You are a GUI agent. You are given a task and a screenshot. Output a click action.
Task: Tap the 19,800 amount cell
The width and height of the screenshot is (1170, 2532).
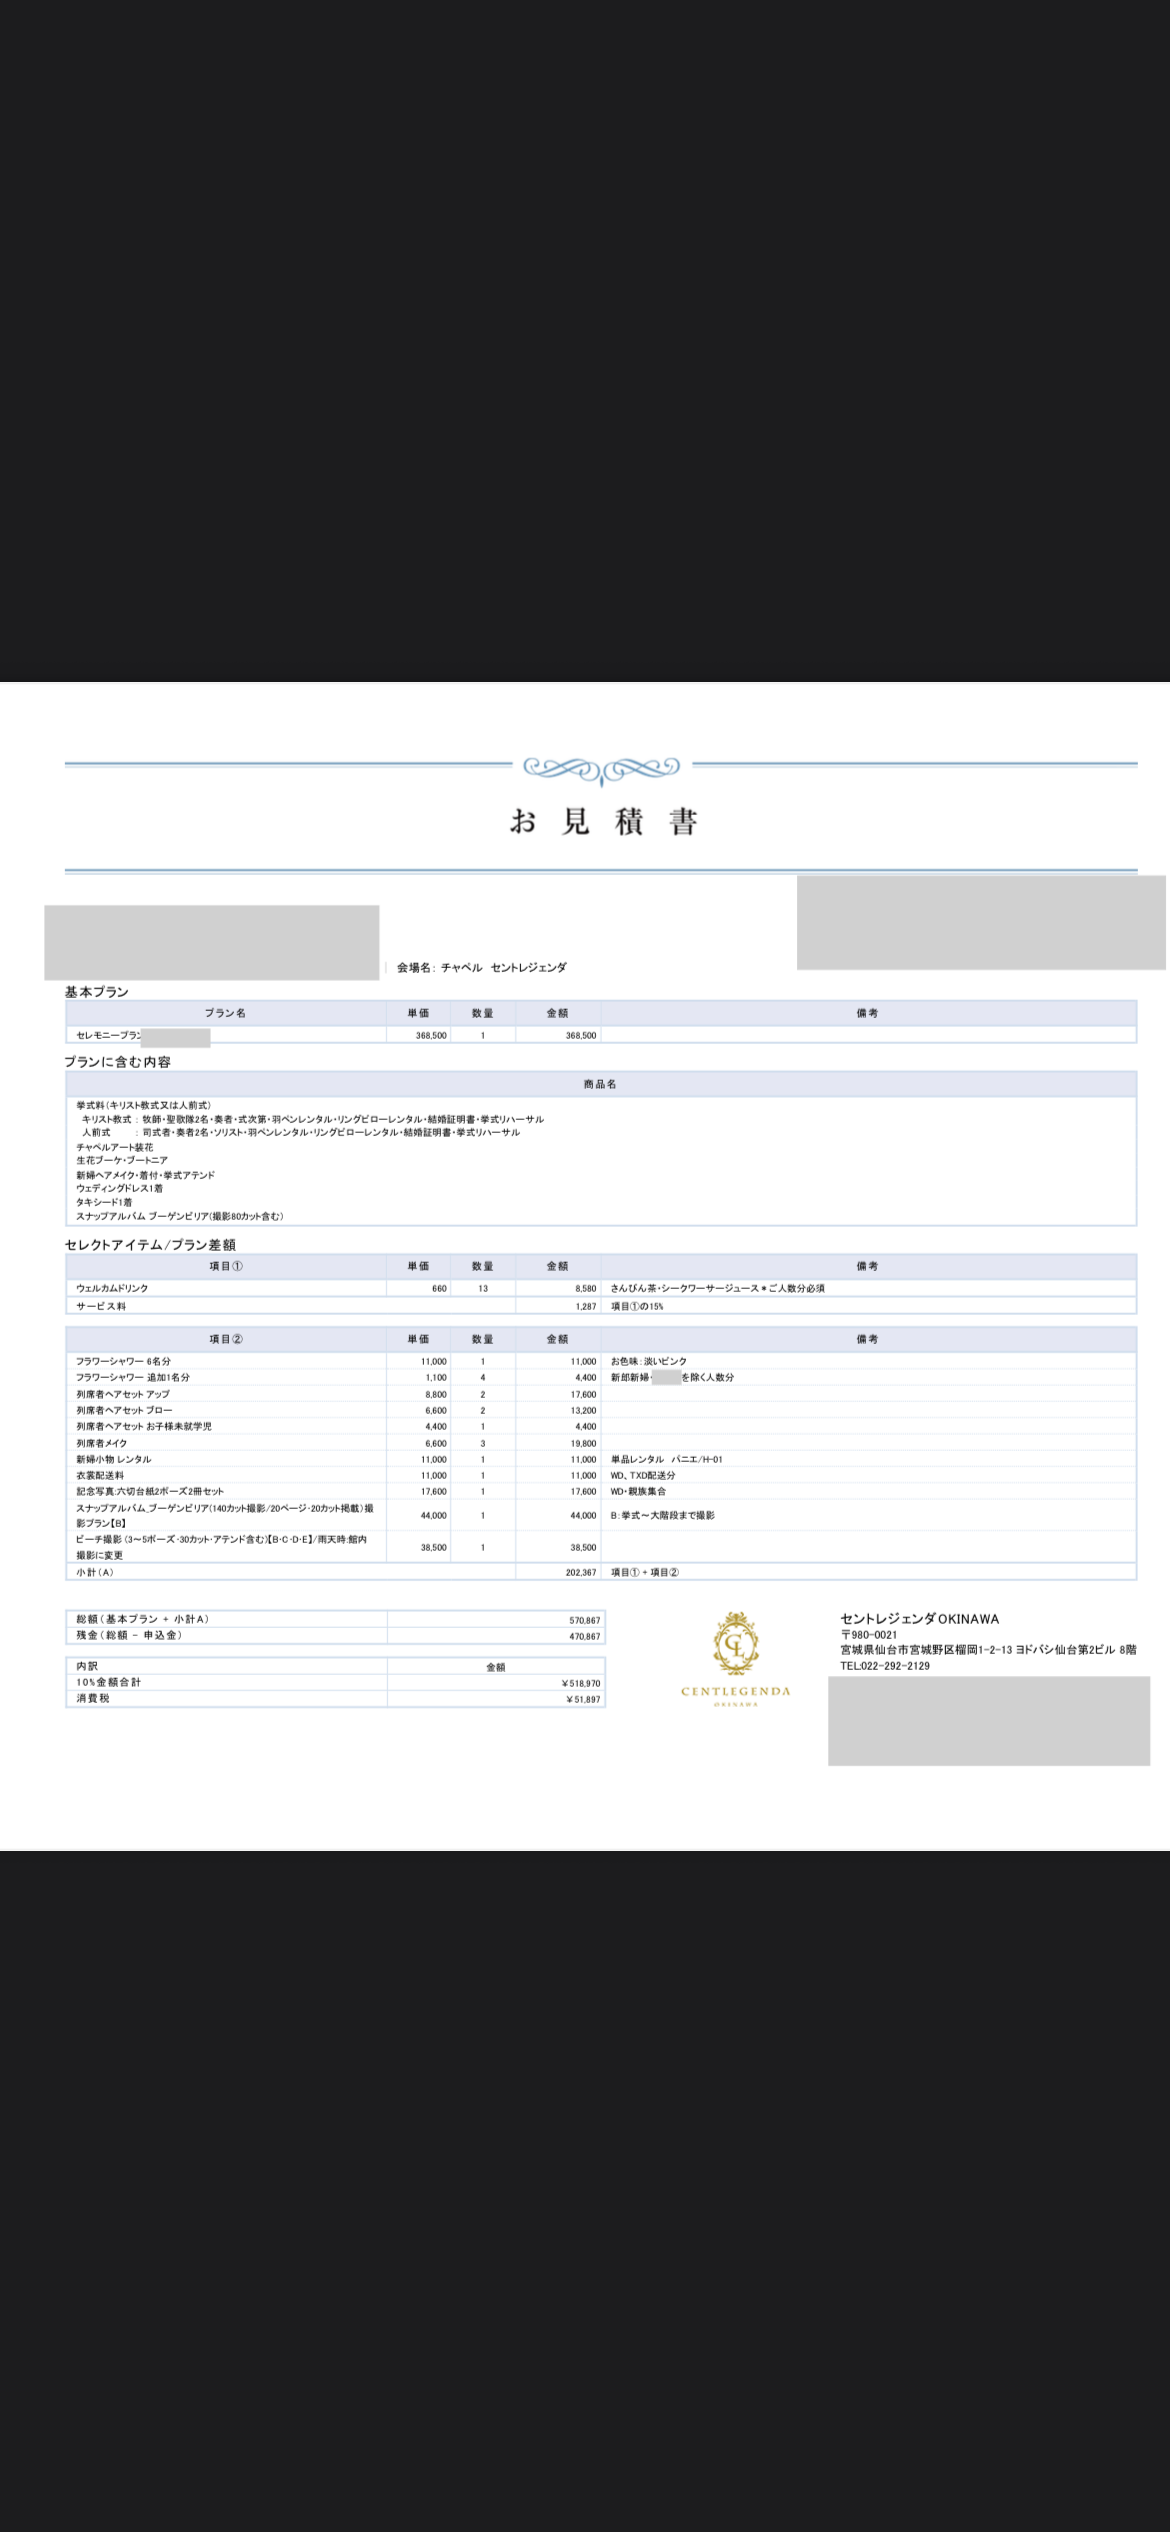point(584,1444)
